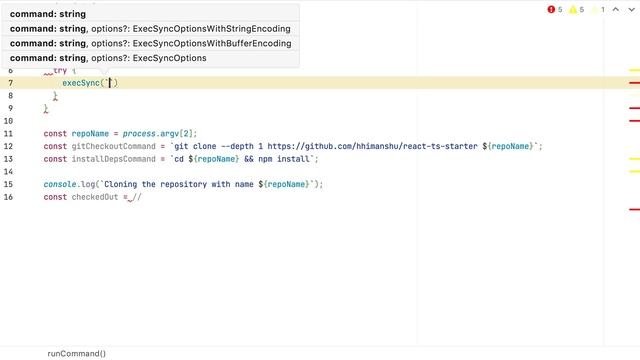Click console.log on line 15
The image size is (640, 360).
tap(69, 184)
